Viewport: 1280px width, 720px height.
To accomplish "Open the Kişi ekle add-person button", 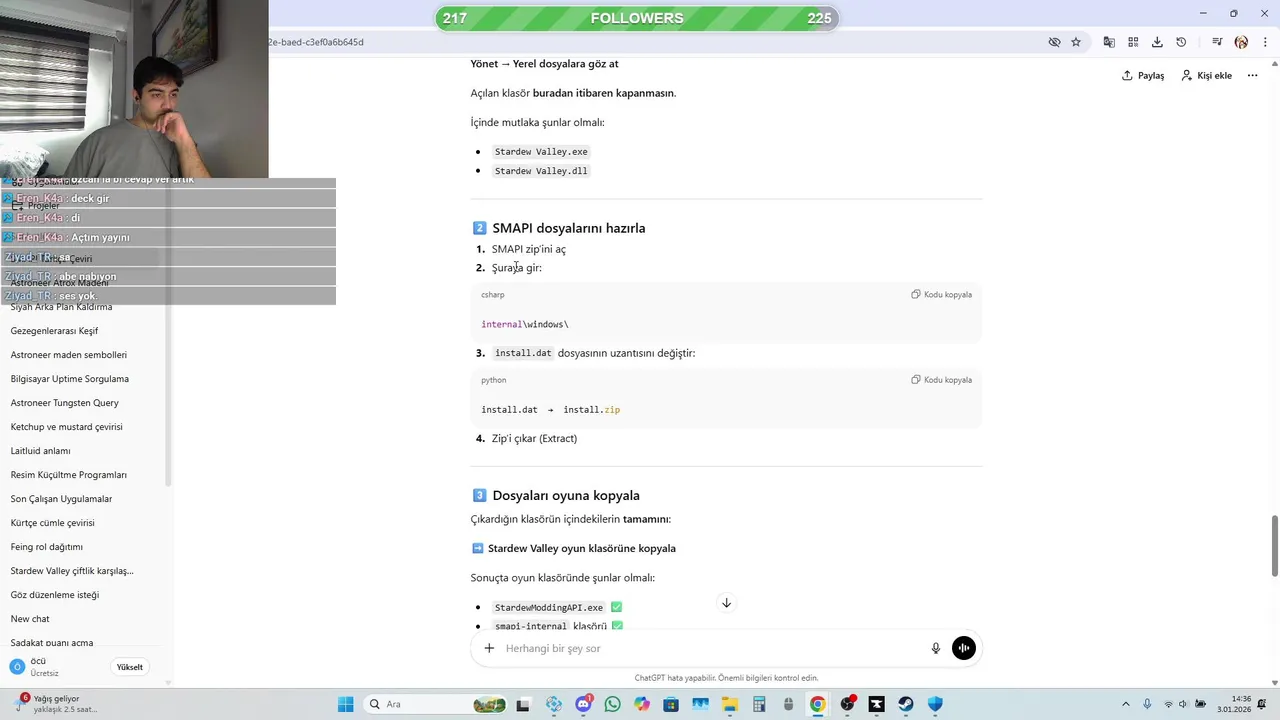I will 1206,76.
